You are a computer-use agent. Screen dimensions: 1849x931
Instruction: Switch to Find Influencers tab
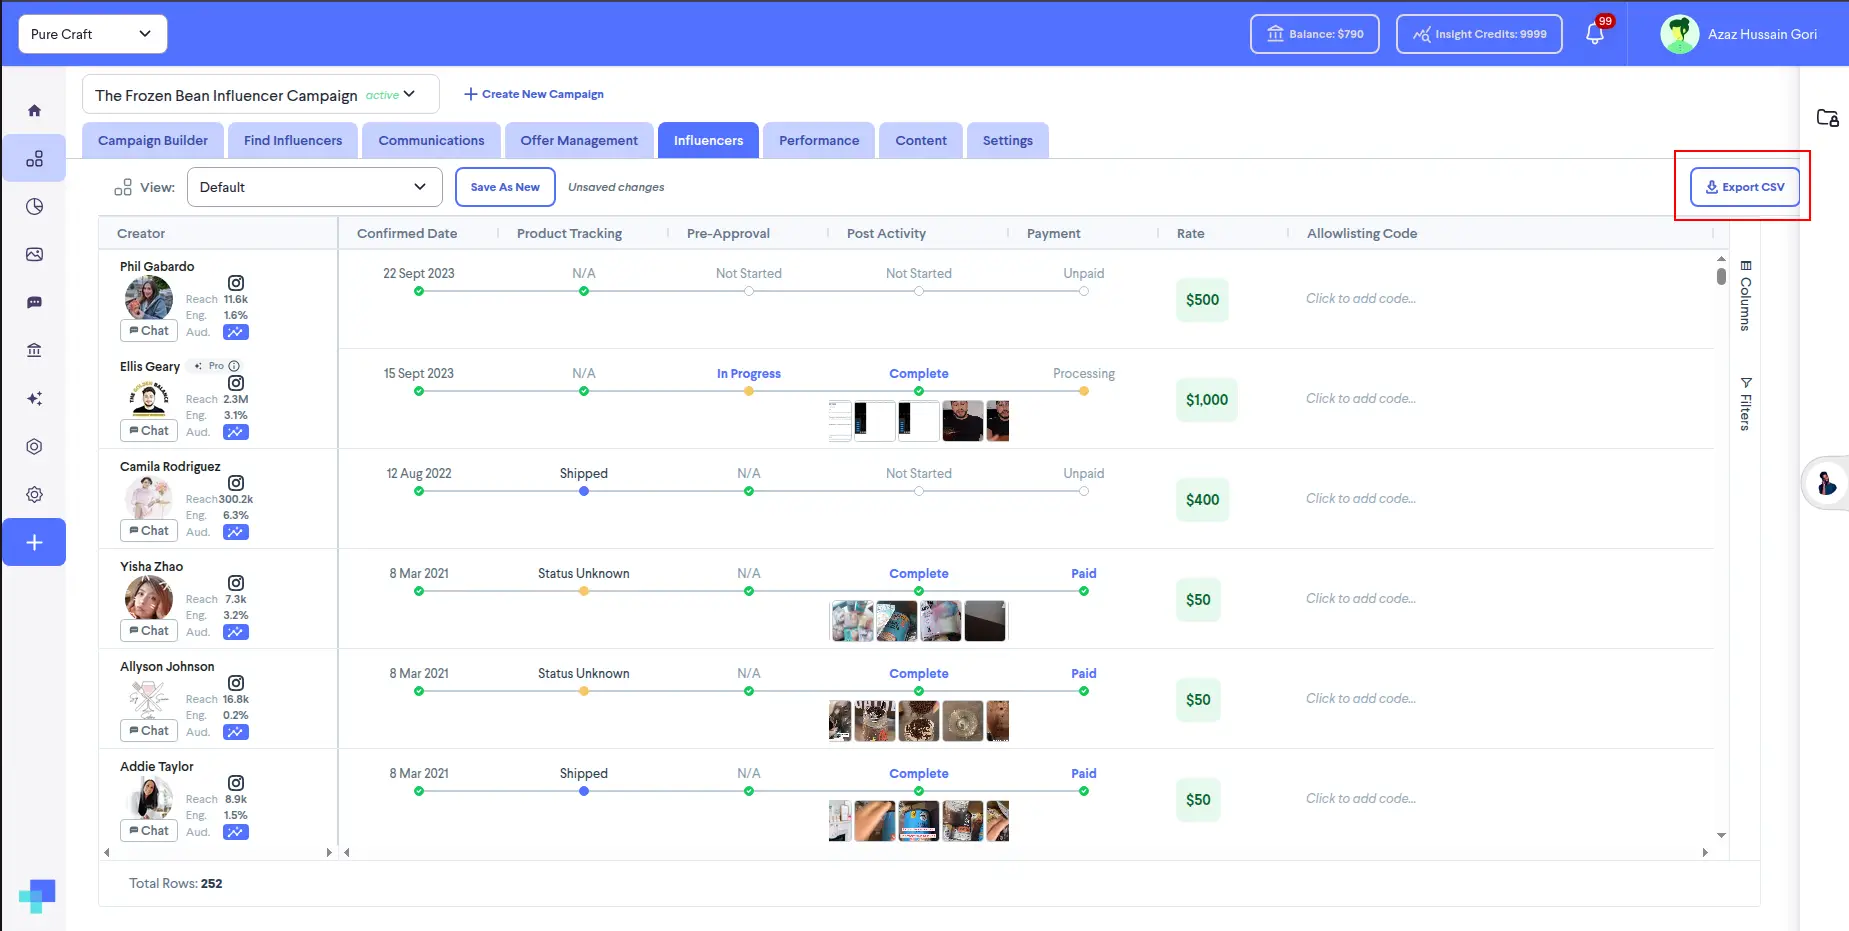point(293,140)
